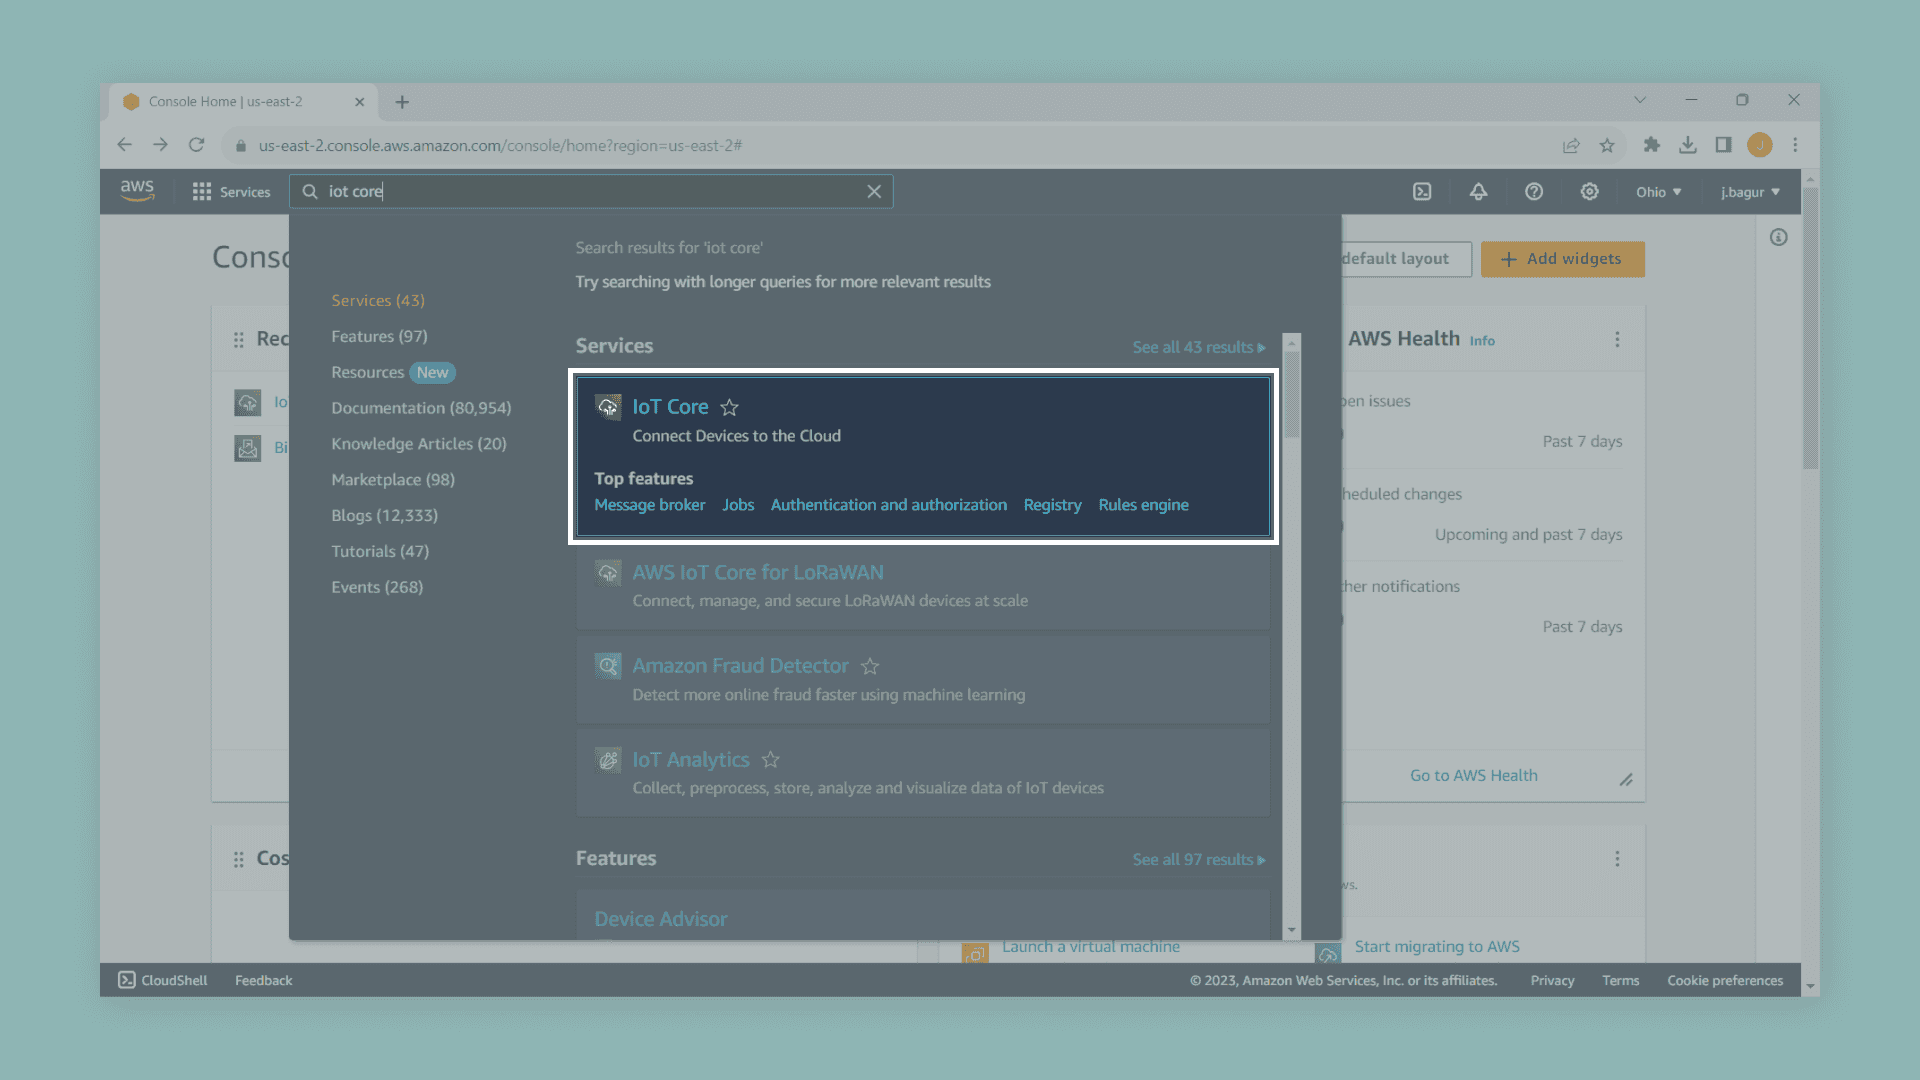Image resolution: width=1920 pixels, height=1080 pixels.
Task: Expand the j.bagur account dropdown
Action: (x=1750, y=192)
